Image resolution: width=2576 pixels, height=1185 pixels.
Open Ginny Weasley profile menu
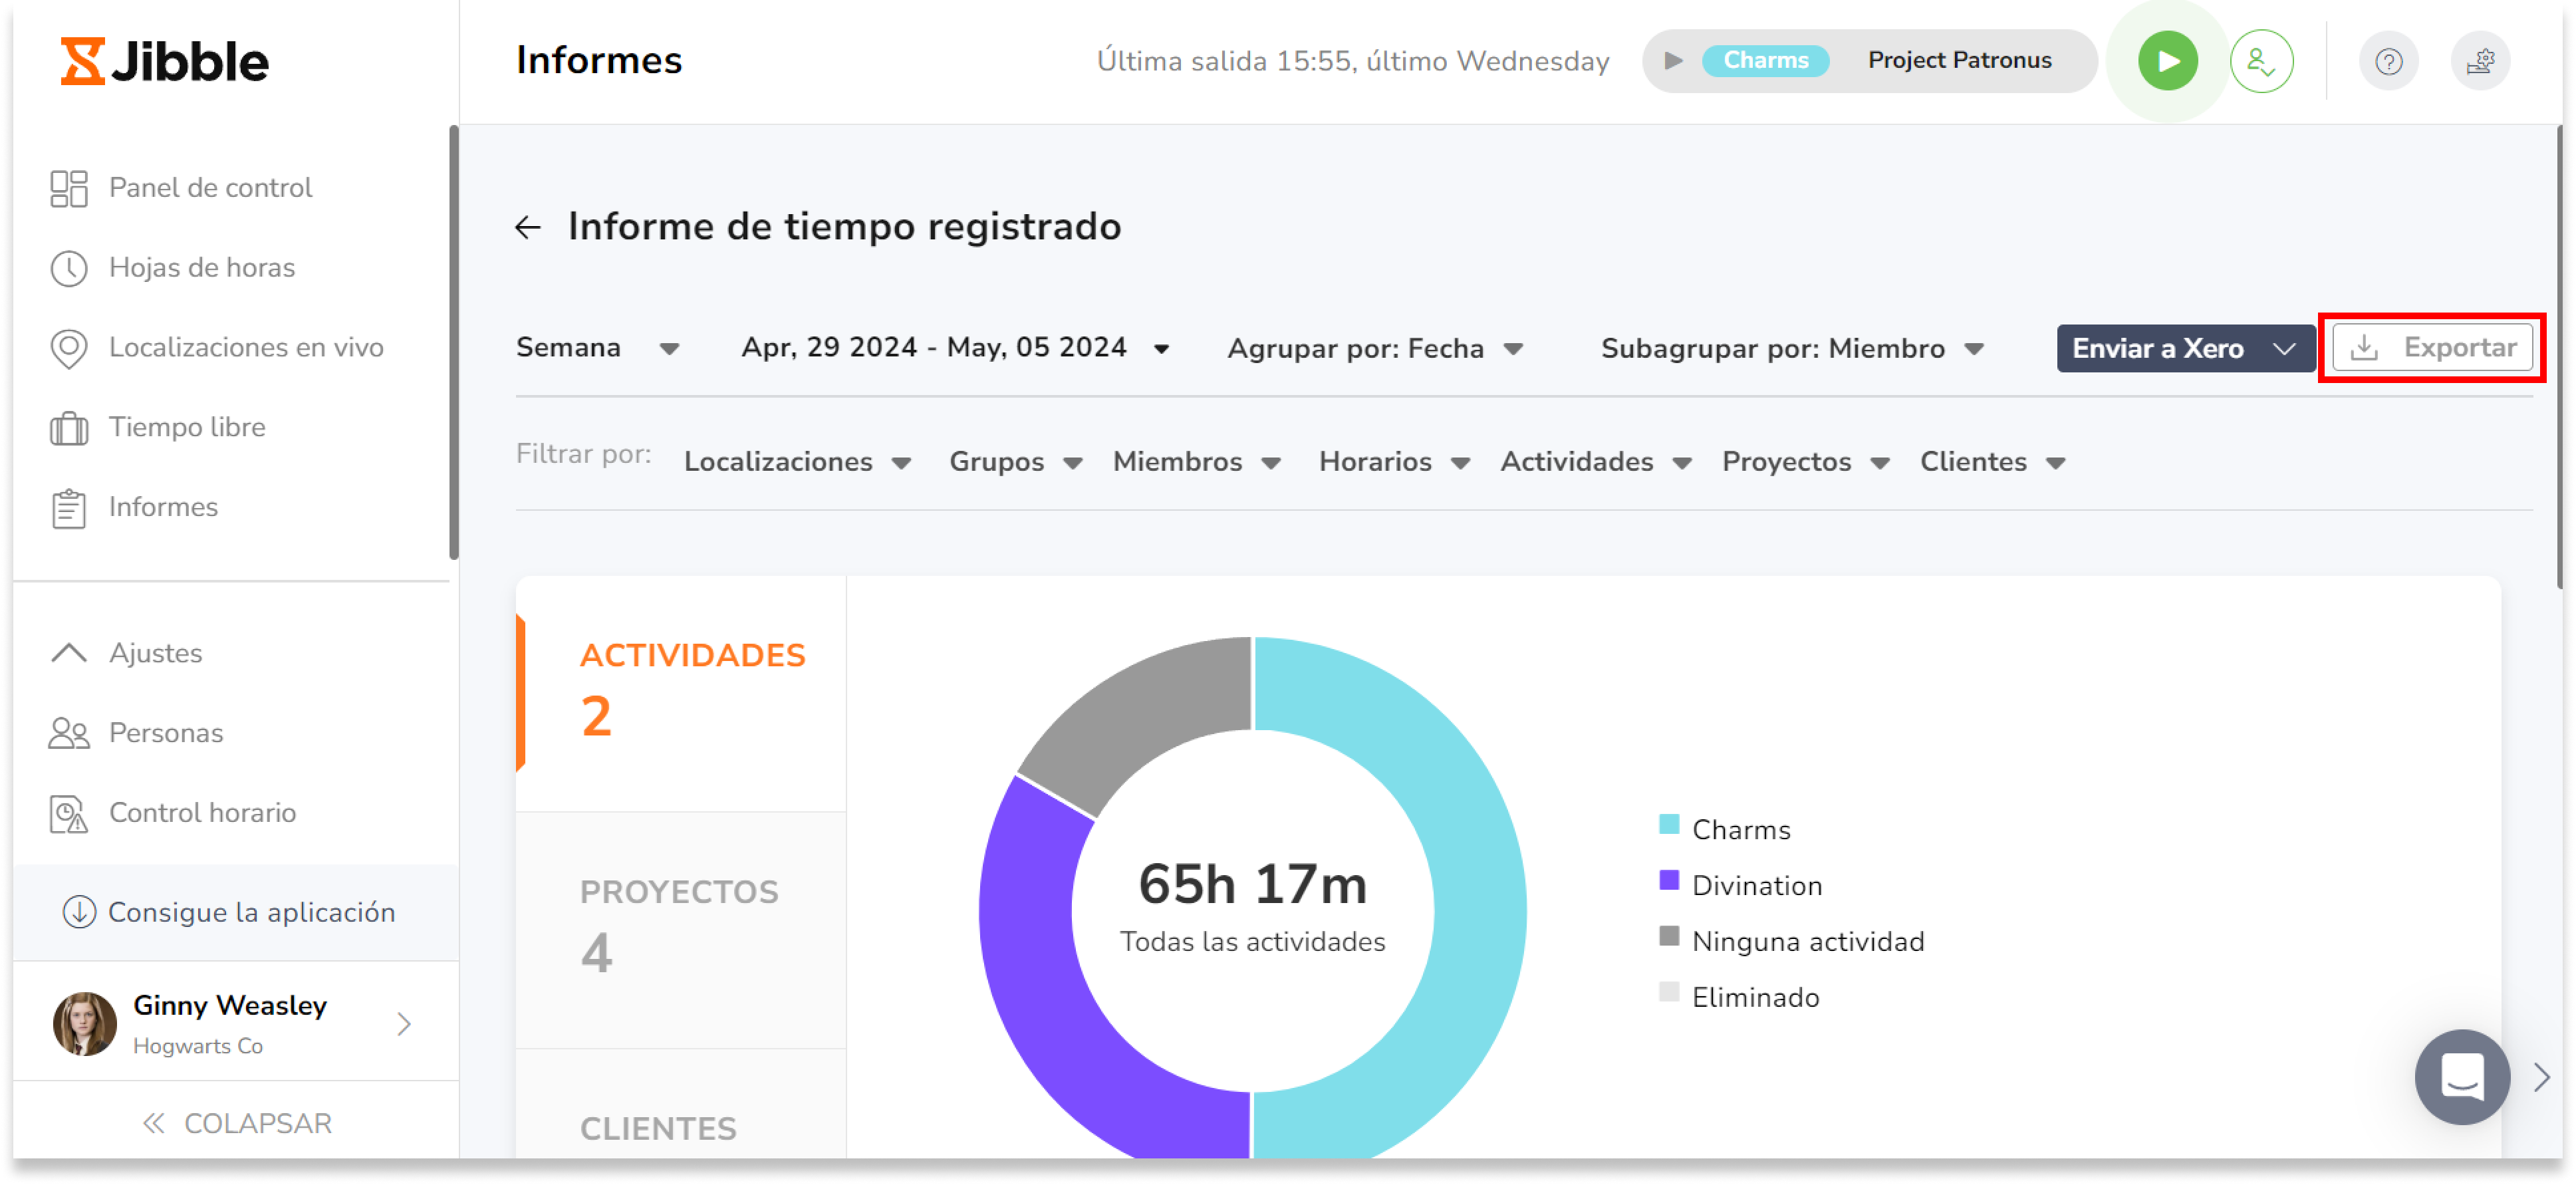[x=236, y=1024]
